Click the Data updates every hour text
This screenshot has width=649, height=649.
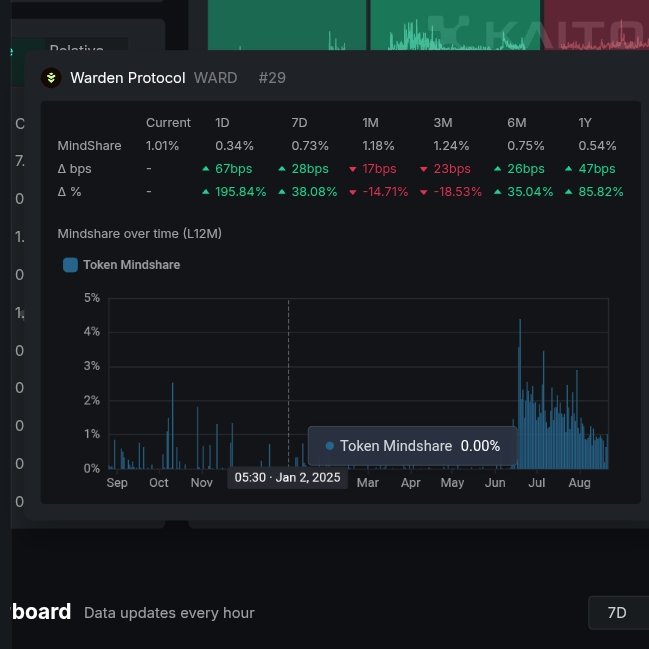[x=169, y=613]
